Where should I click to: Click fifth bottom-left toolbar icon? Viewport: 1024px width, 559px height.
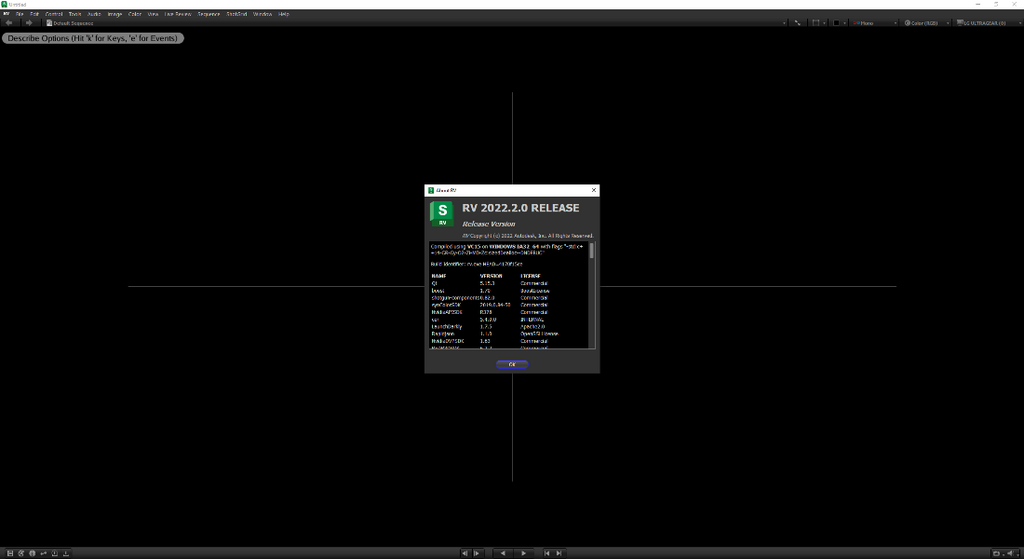pyautogui.click(x=54, y=553)
